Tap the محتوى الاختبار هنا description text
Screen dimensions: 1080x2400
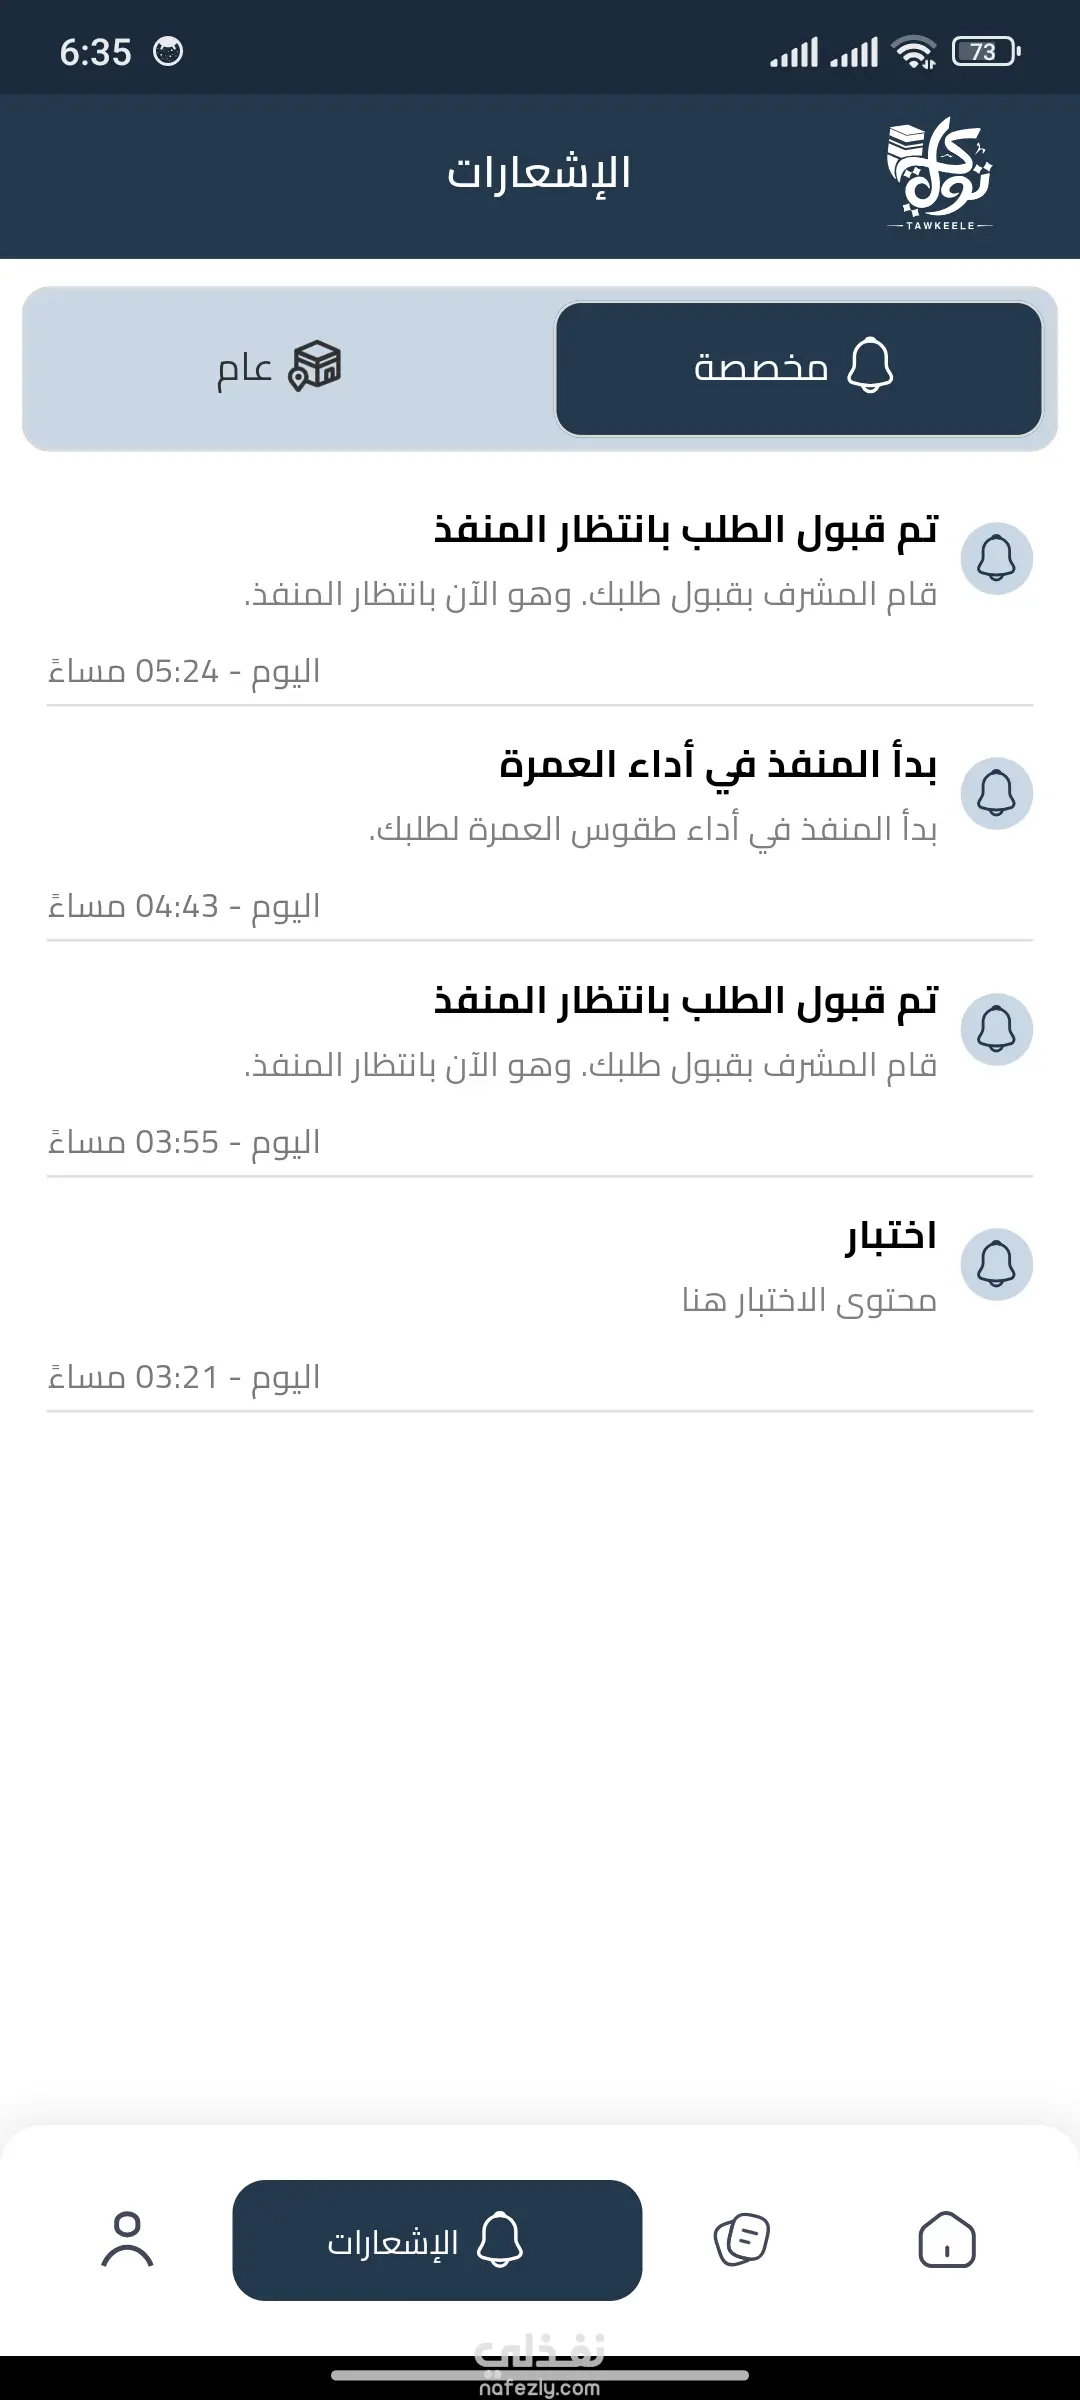(x=809, y=1301)
